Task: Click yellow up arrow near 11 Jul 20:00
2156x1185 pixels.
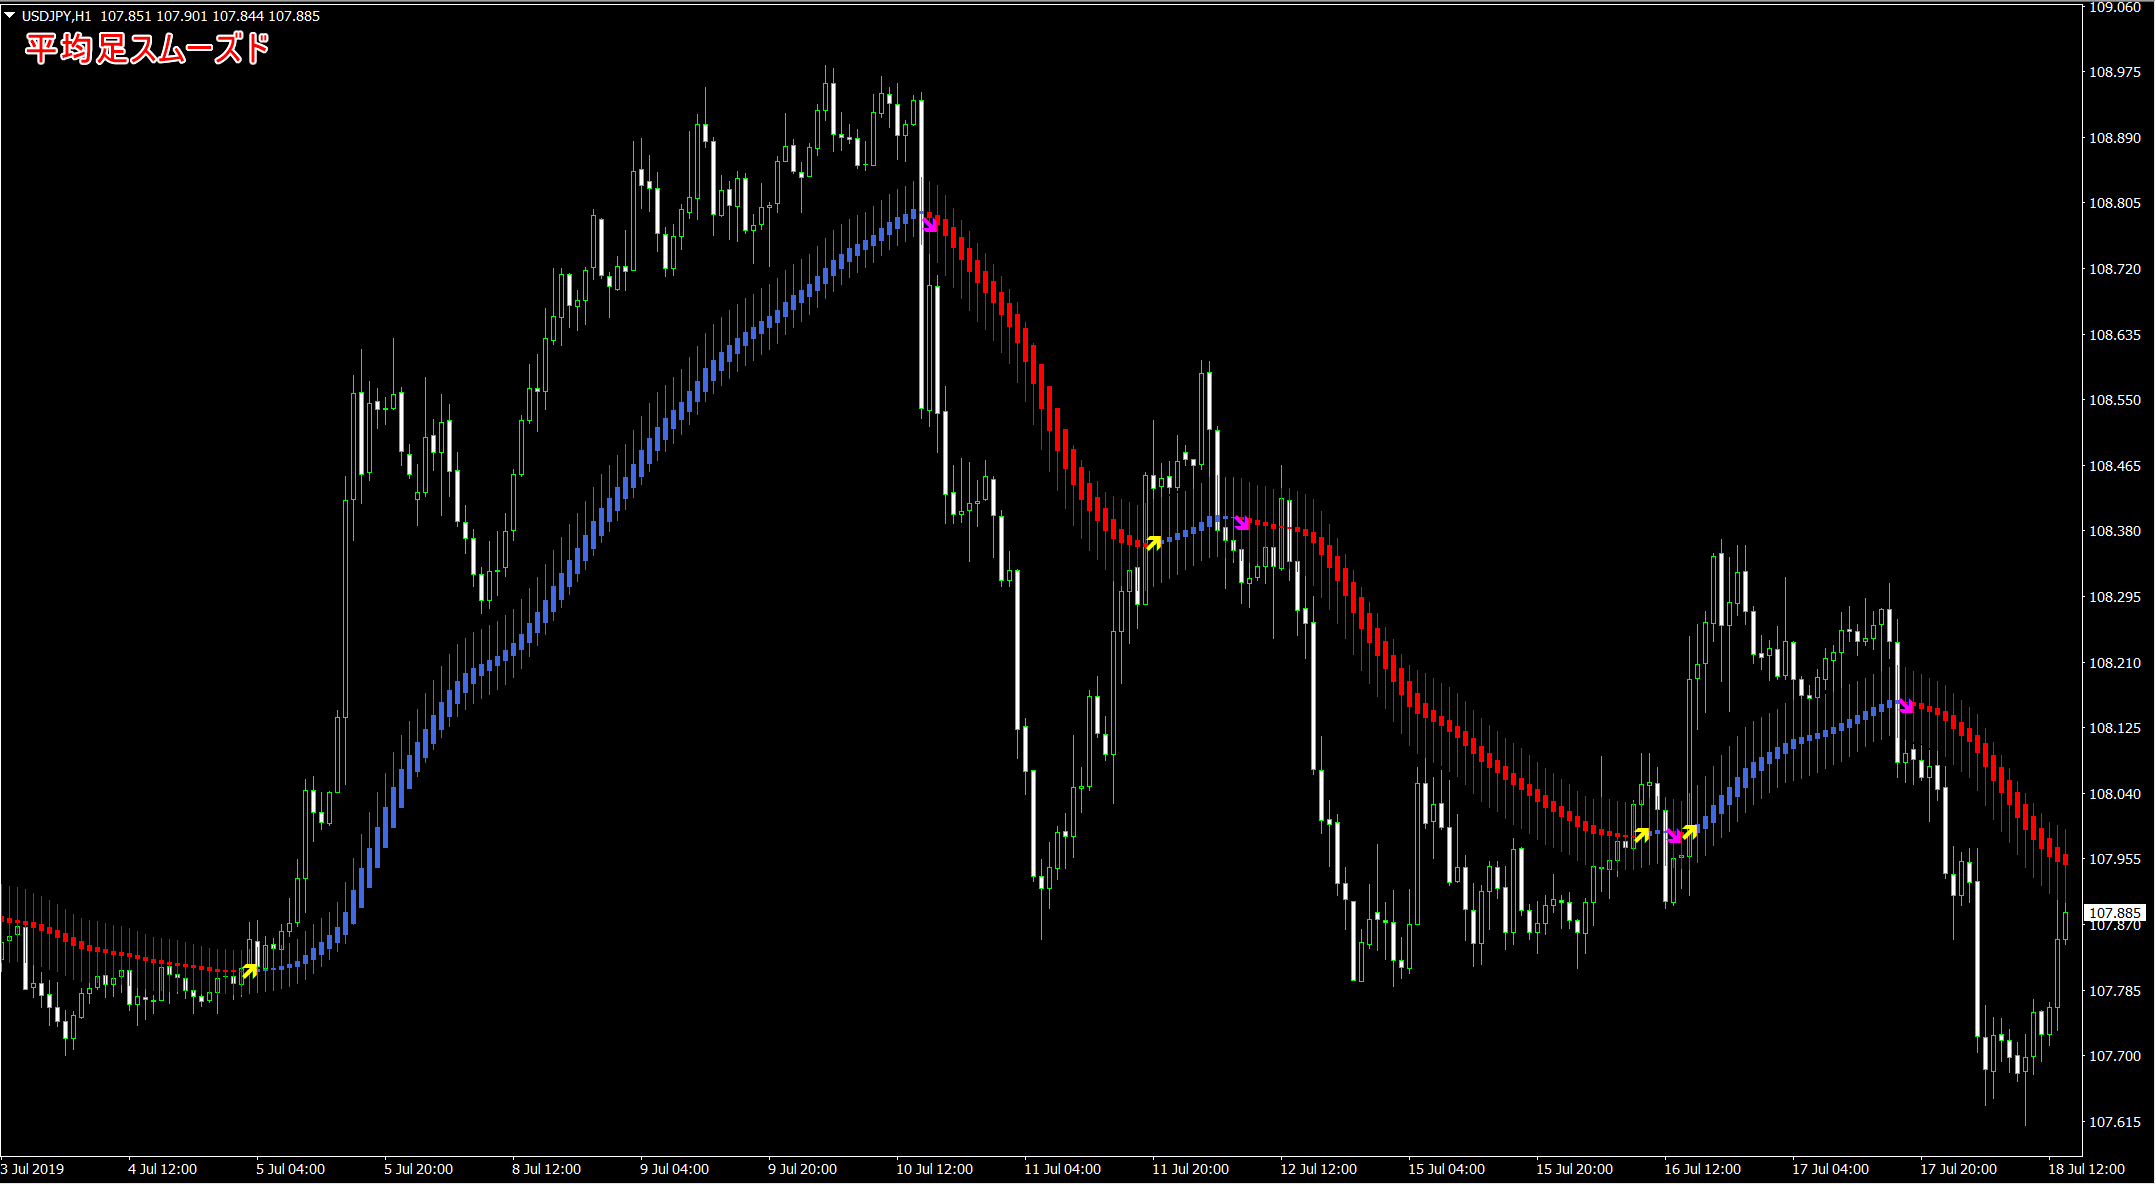Action: tap(1154, 542)
